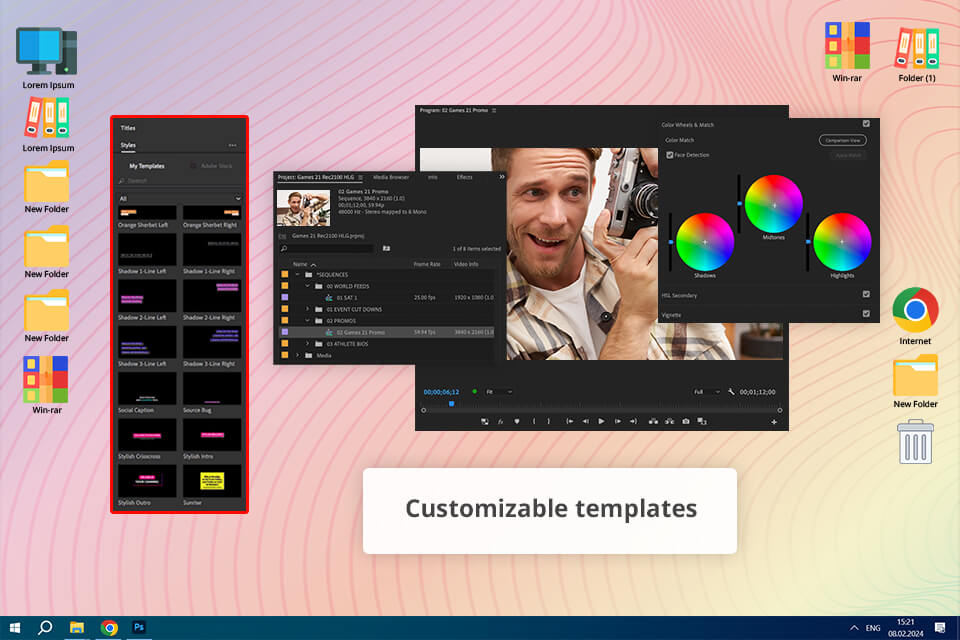Toggle the Vignette checkbox
This screenshot has height=640, width=960.
point(866,314)
